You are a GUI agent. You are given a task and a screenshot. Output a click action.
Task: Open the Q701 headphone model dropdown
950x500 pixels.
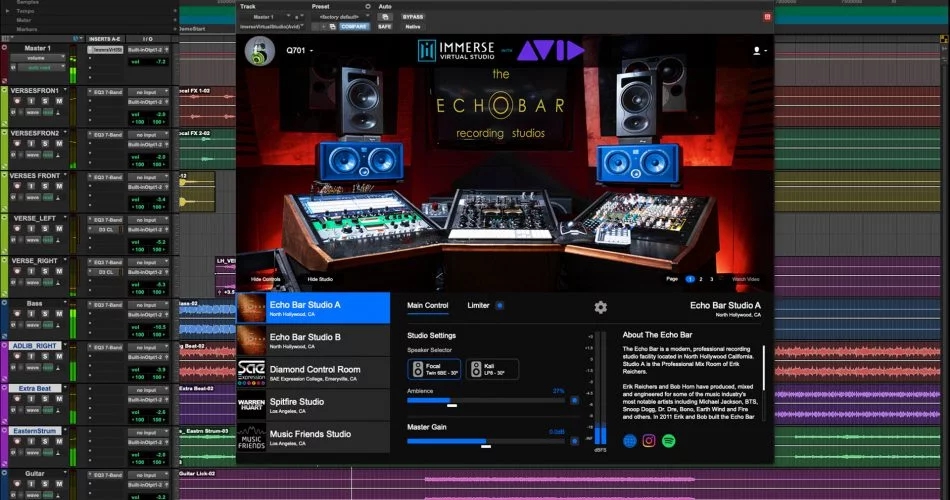click(299, 50)
